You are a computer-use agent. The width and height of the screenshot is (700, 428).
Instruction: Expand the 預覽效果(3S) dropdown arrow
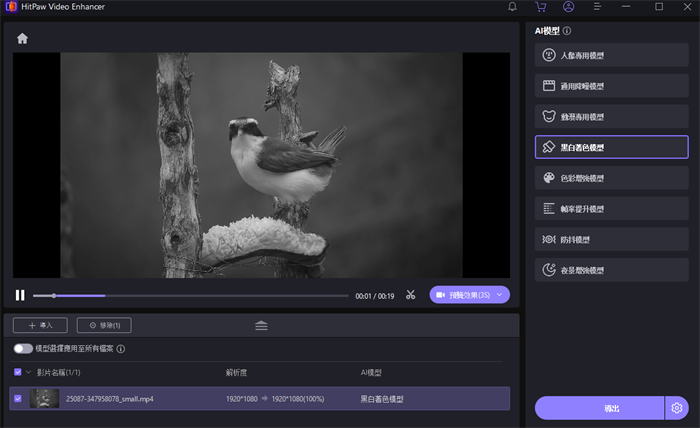(499, 295)
